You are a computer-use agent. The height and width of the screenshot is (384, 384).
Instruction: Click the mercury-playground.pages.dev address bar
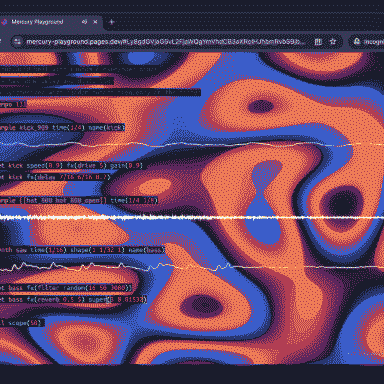pos(165,42)
